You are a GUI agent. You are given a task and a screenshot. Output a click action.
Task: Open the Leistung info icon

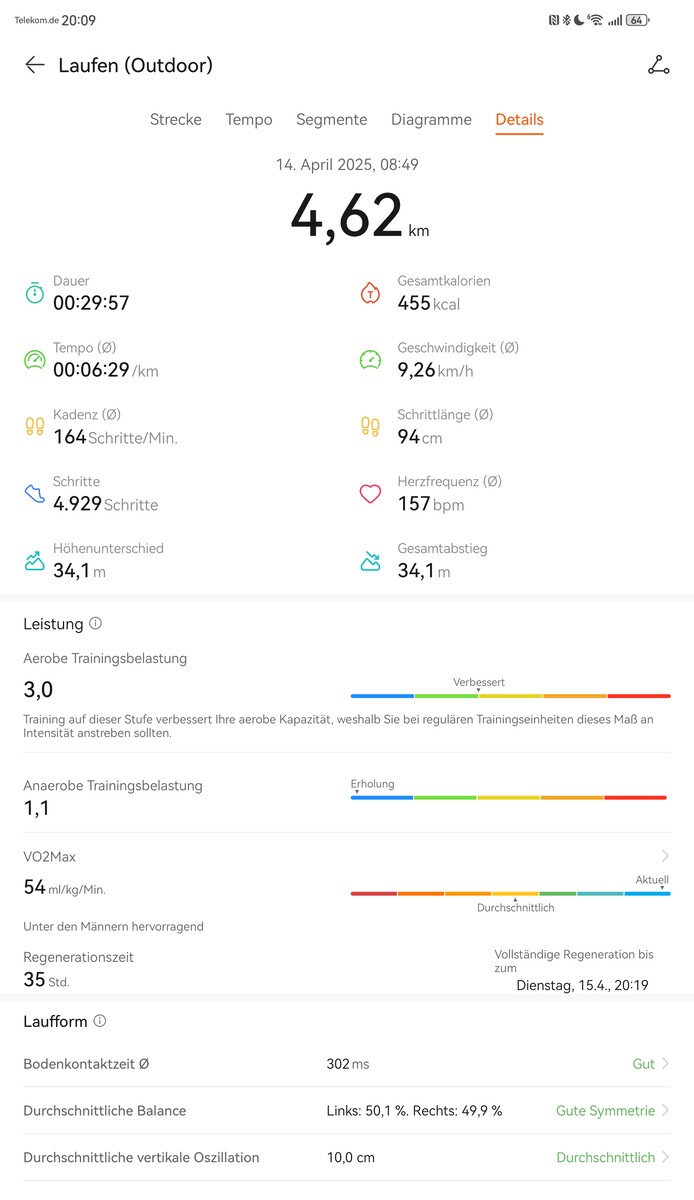click(96, 623)
